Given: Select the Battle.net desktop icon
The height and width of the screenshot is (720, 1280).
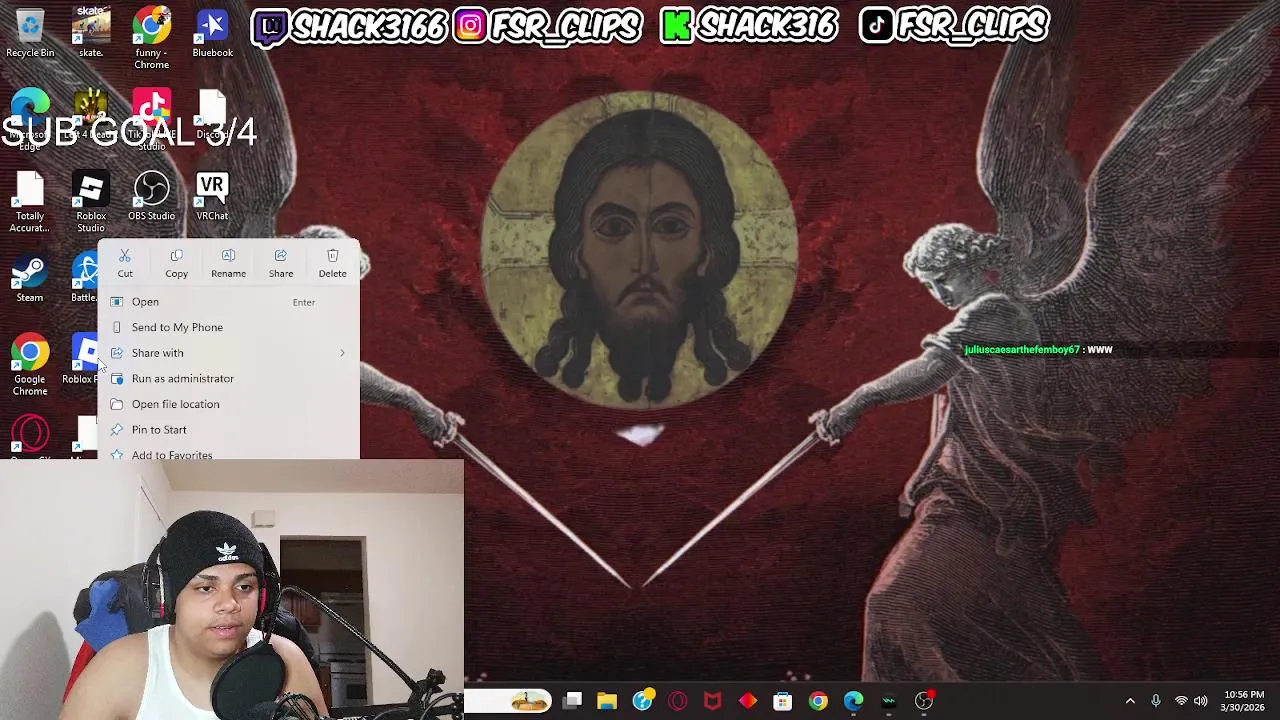Looking at the screenshot, I should point(84,278).
